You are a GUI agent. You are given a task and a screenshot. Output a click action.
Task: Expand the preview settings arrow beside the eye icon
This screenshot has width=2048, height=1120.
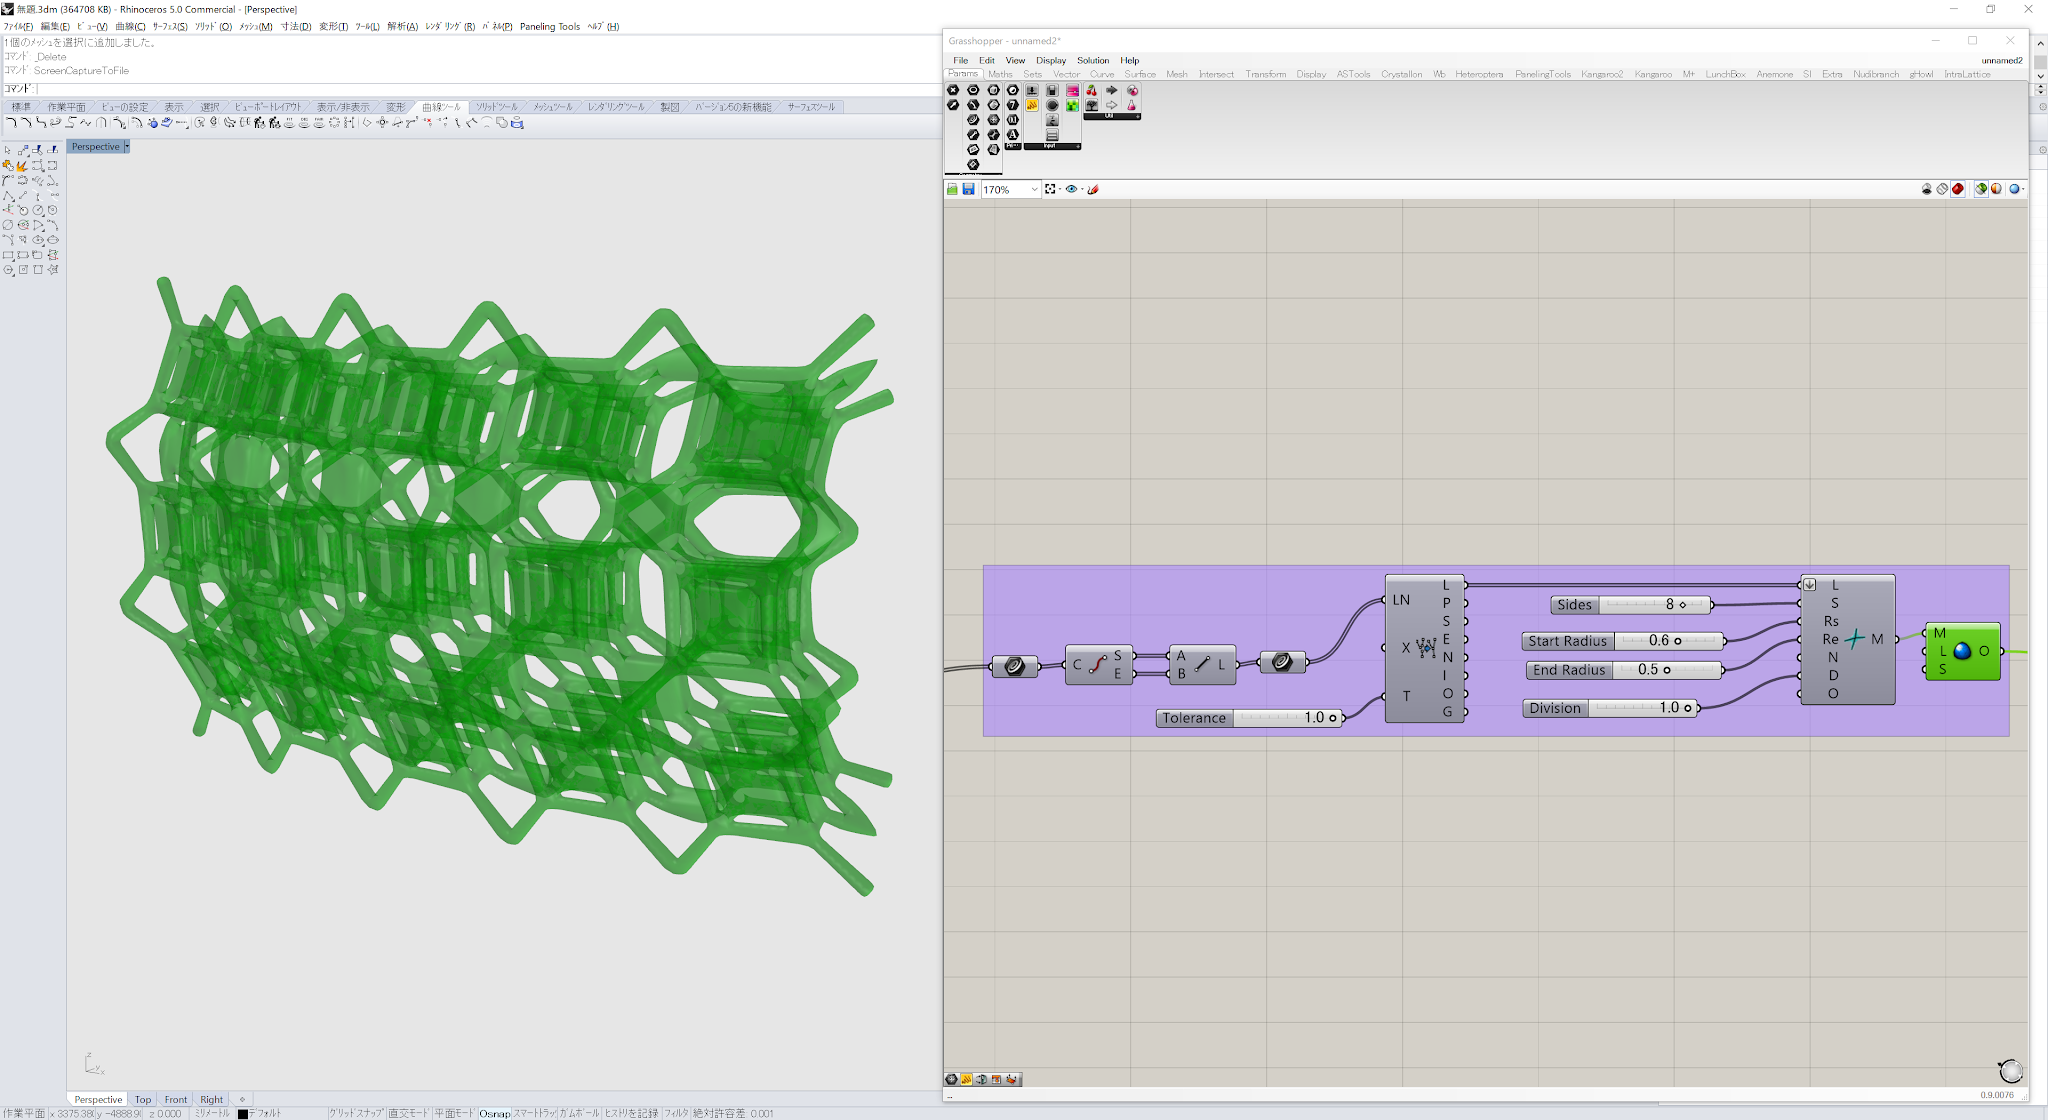1082,190
